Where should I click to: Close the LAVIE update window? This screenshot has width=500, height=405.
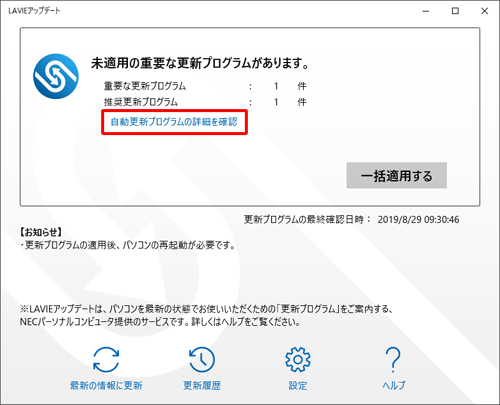[484, 11]
